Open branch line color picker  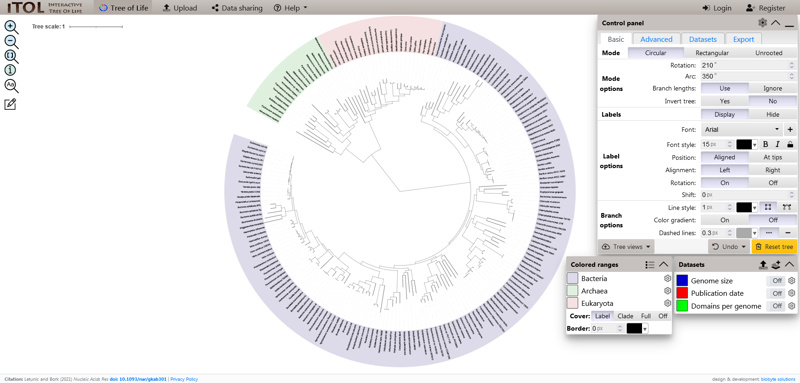coord(747,207)
